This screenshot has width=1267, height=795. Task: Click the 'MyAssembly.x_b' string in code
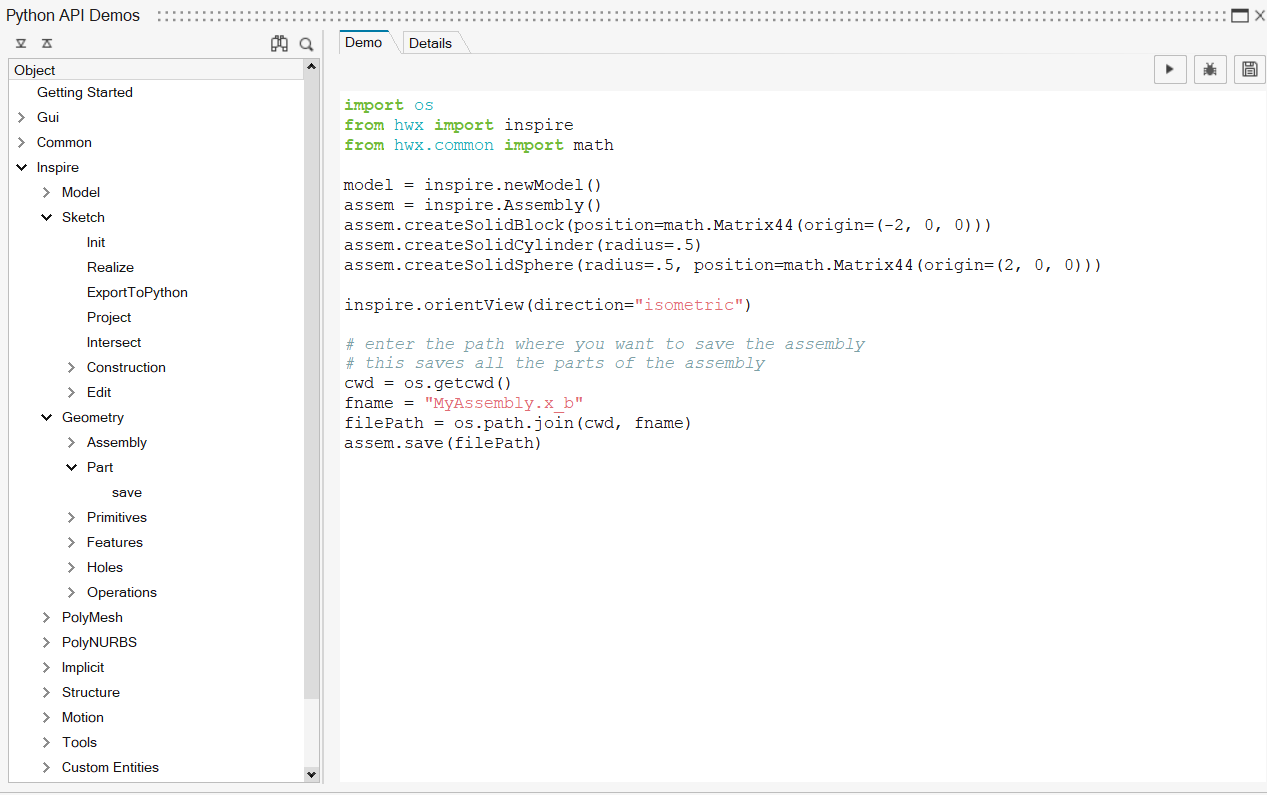point(504,403)
